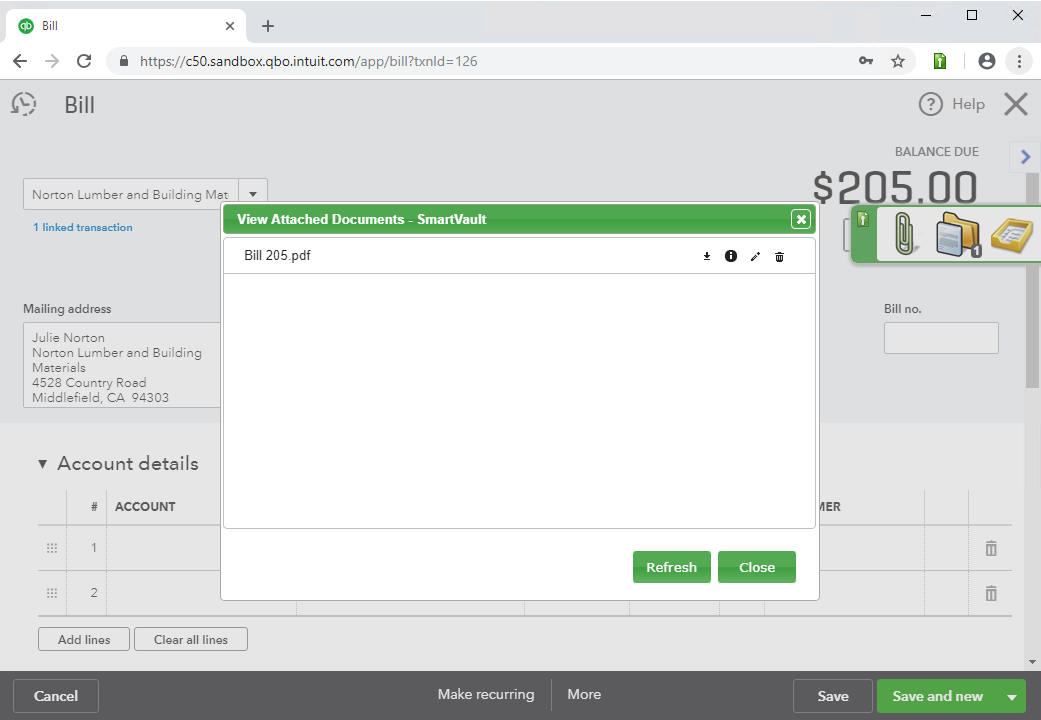Image resolution: width=1041 pixels, height=720 pixels.
Task: Grab the drag handle of line 2
Action: [x=52, y=593]
